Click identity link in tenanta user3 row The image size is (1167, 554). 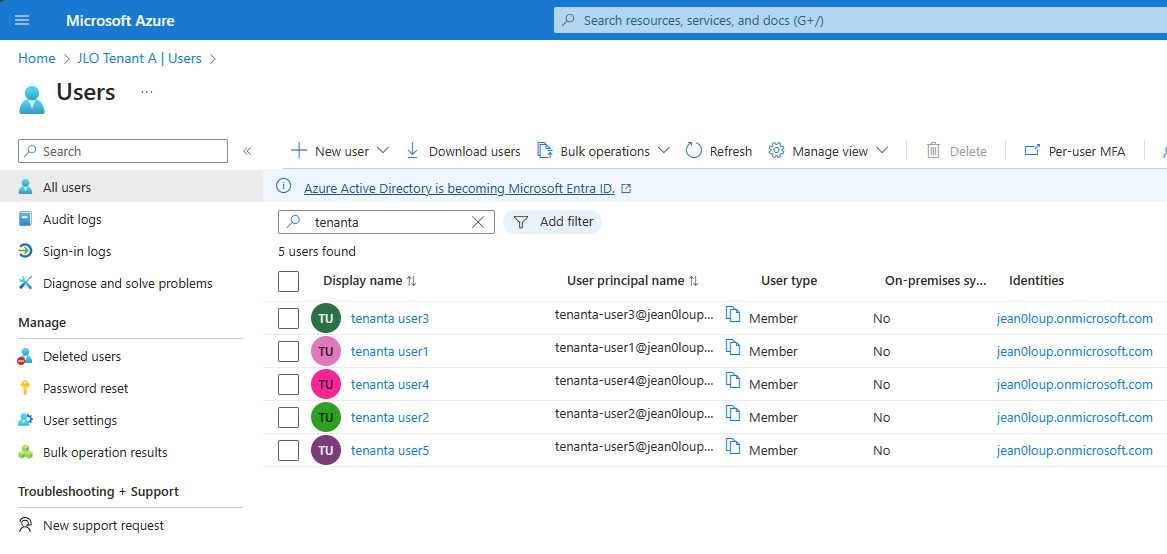(1075, 319)
